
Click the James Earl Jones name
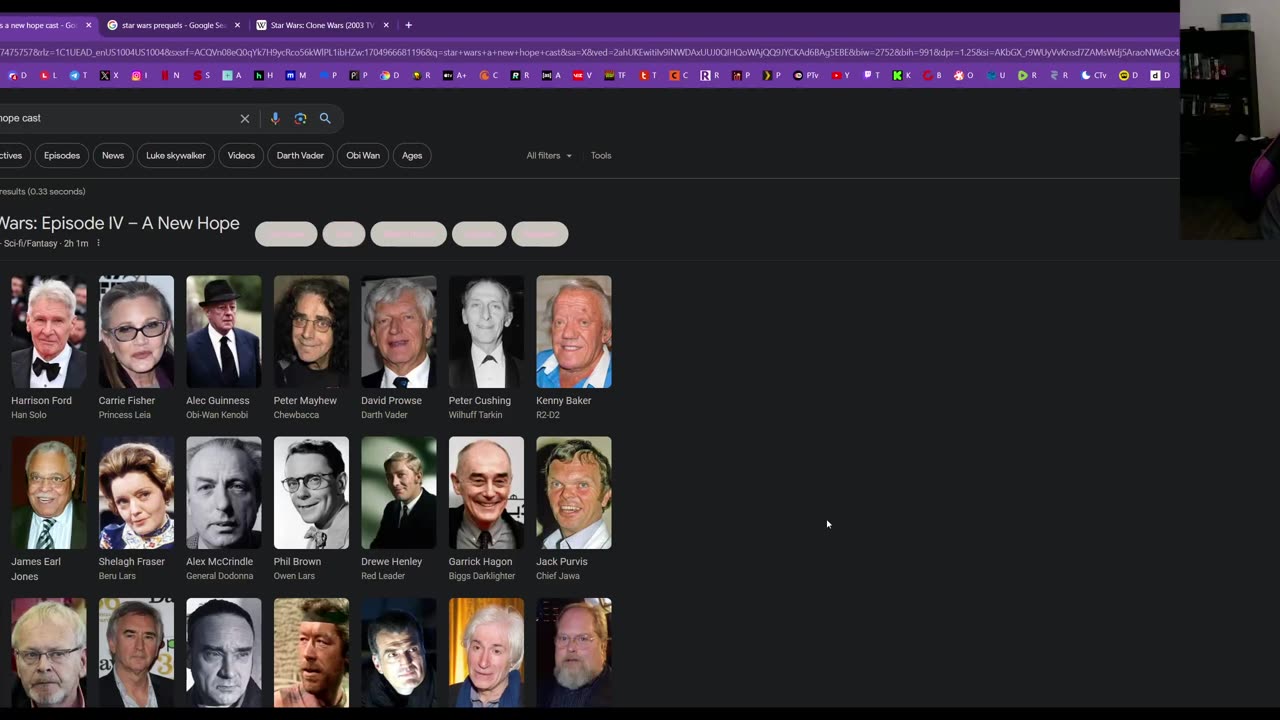click(x=36, y=569)
